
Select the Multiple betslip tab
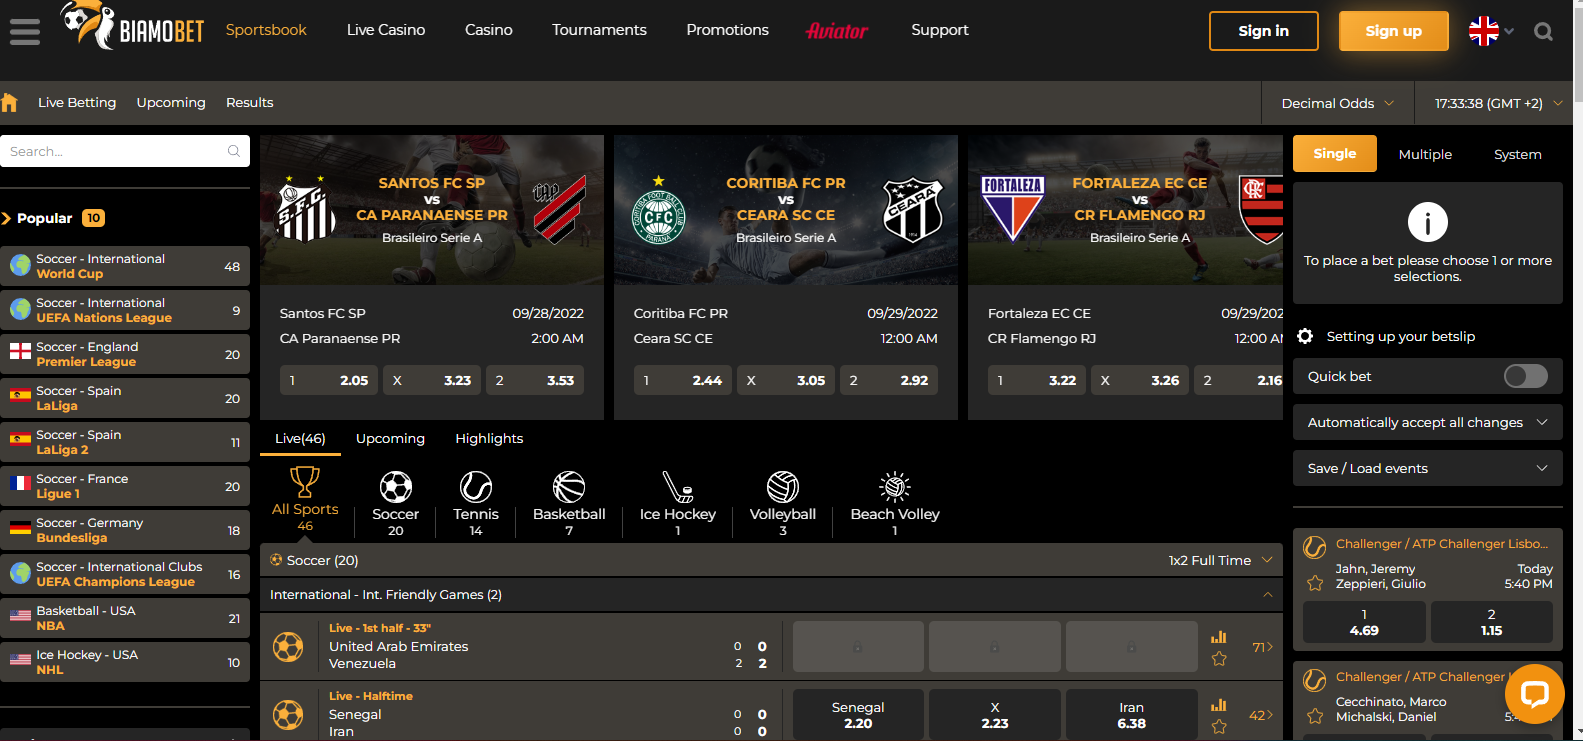(x=1425, y=154)
